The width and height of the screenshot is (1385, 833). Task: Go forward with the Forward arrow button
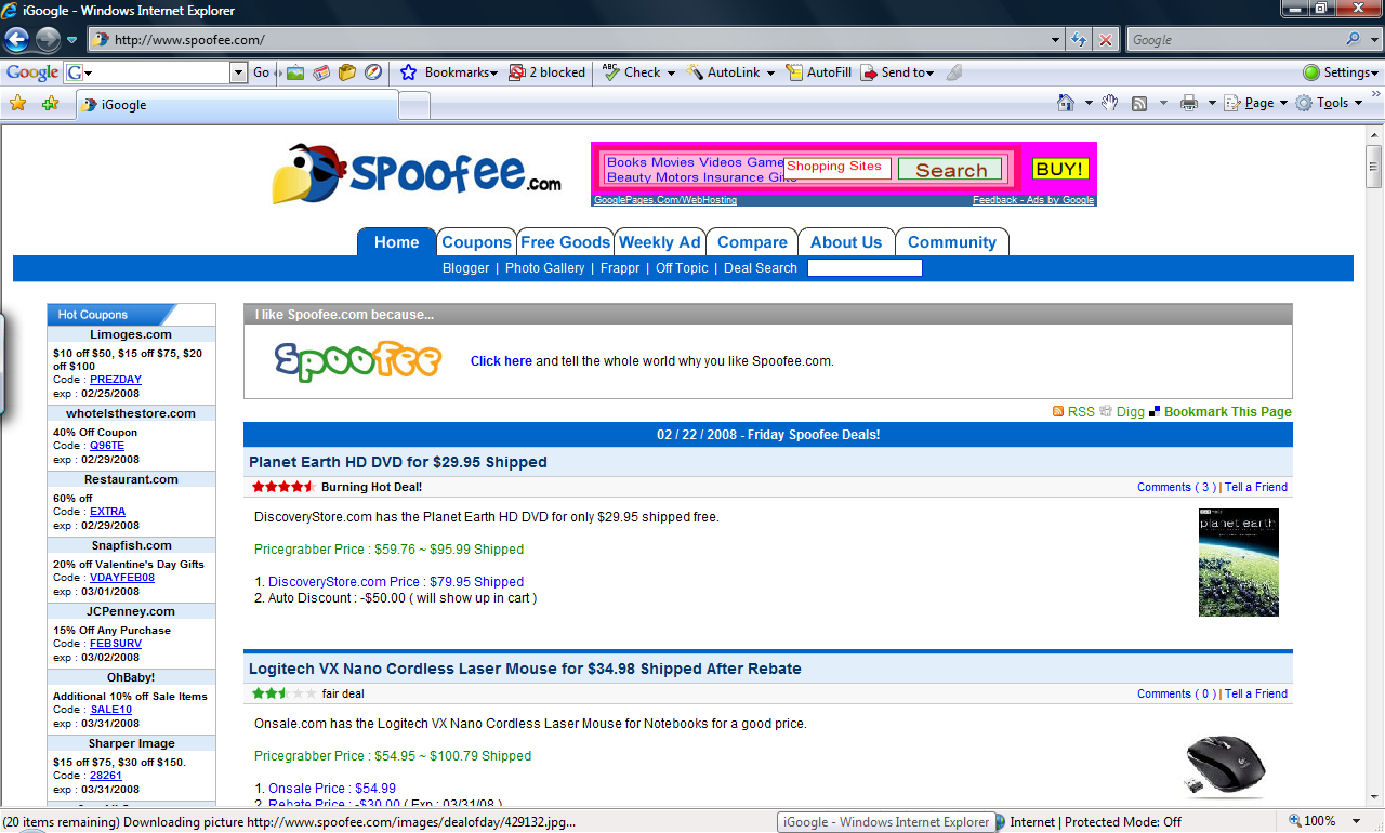point(48,40)
